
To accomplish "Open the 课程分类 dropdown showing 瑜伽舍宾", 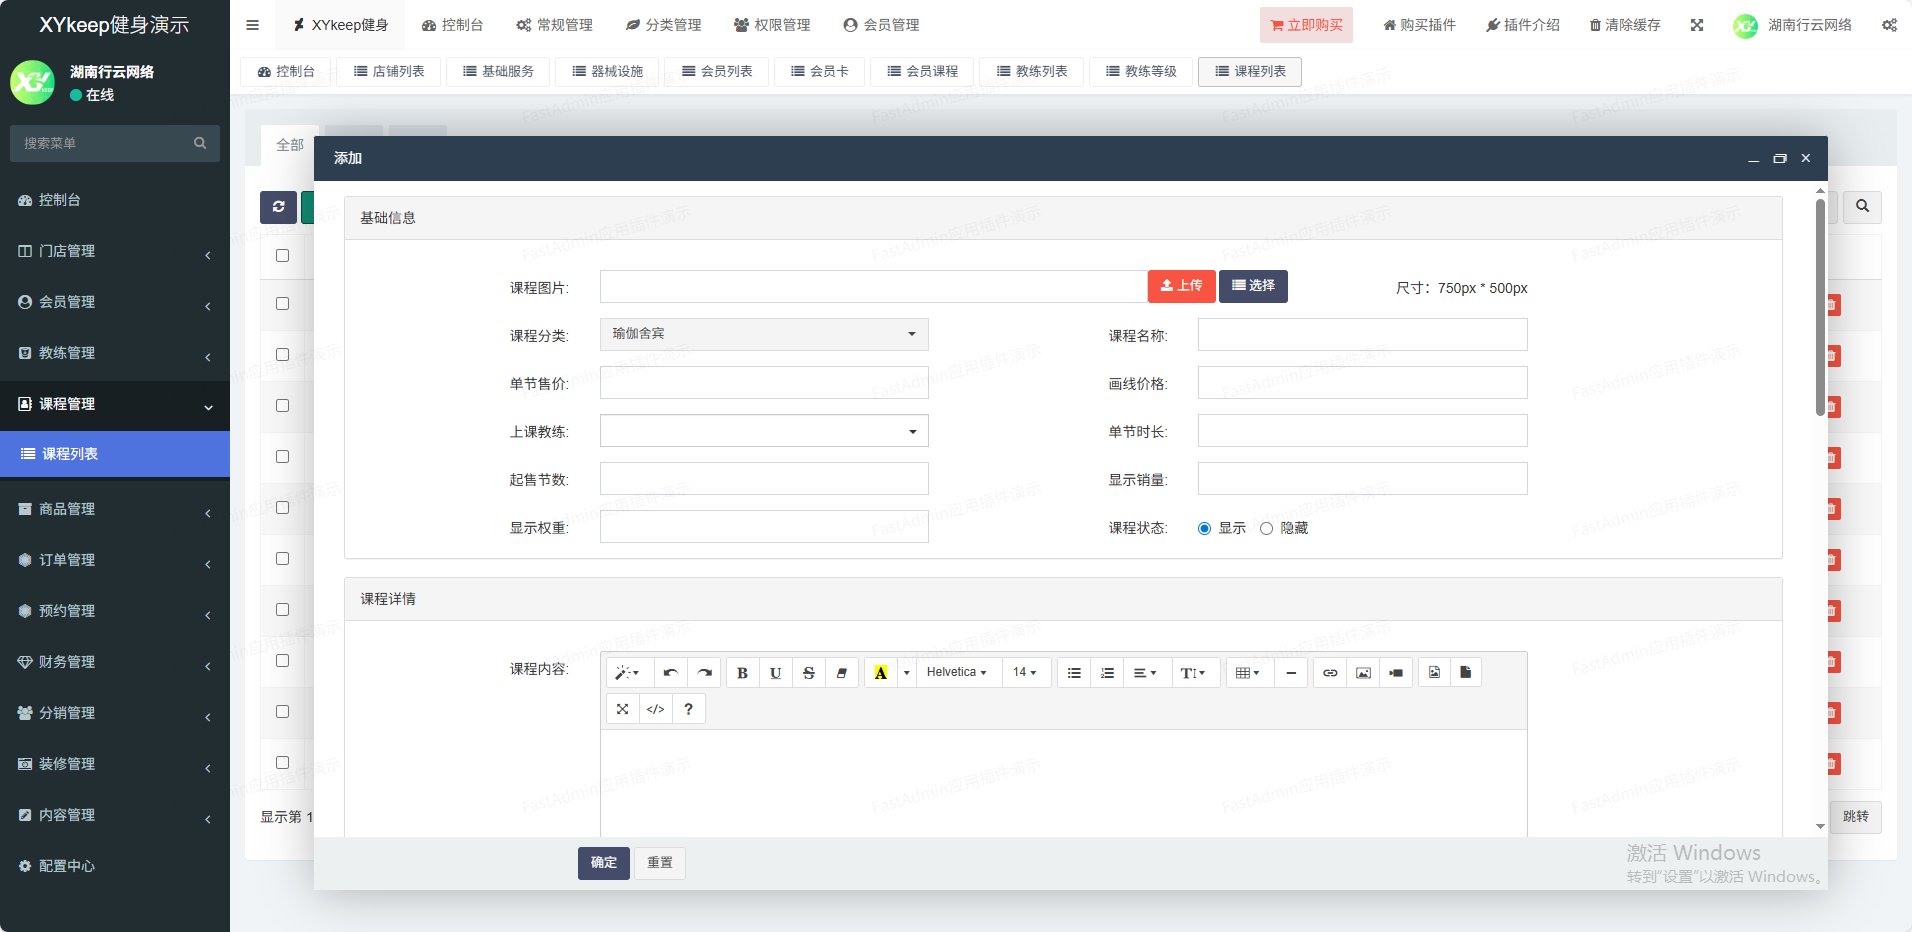I will point(764,334).
